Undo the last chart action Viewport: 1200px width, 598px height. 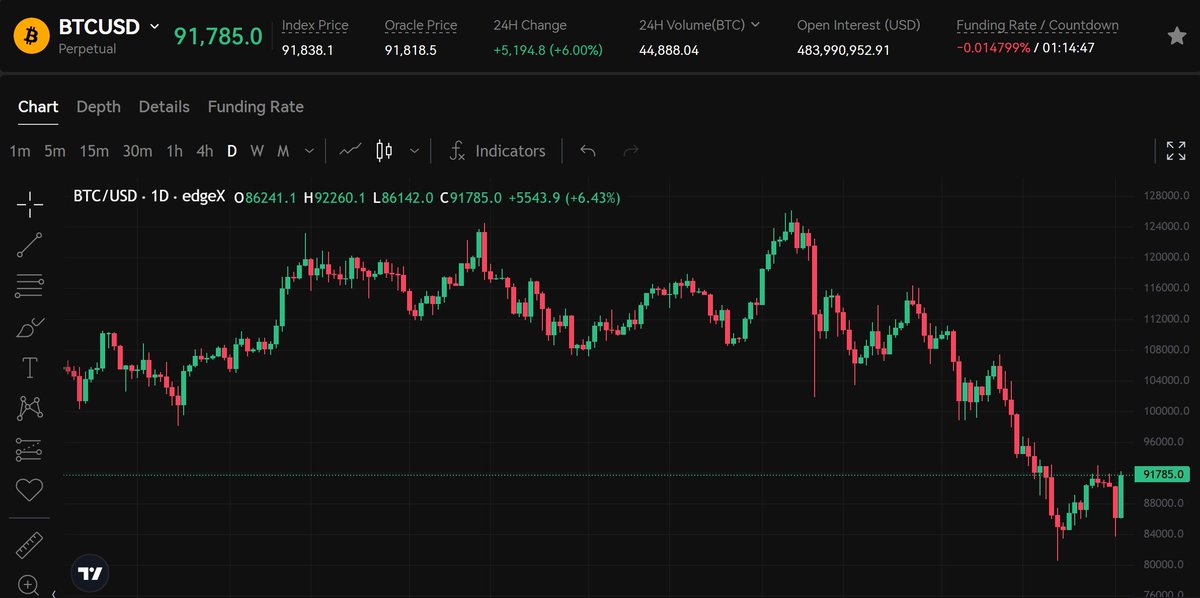588,151
